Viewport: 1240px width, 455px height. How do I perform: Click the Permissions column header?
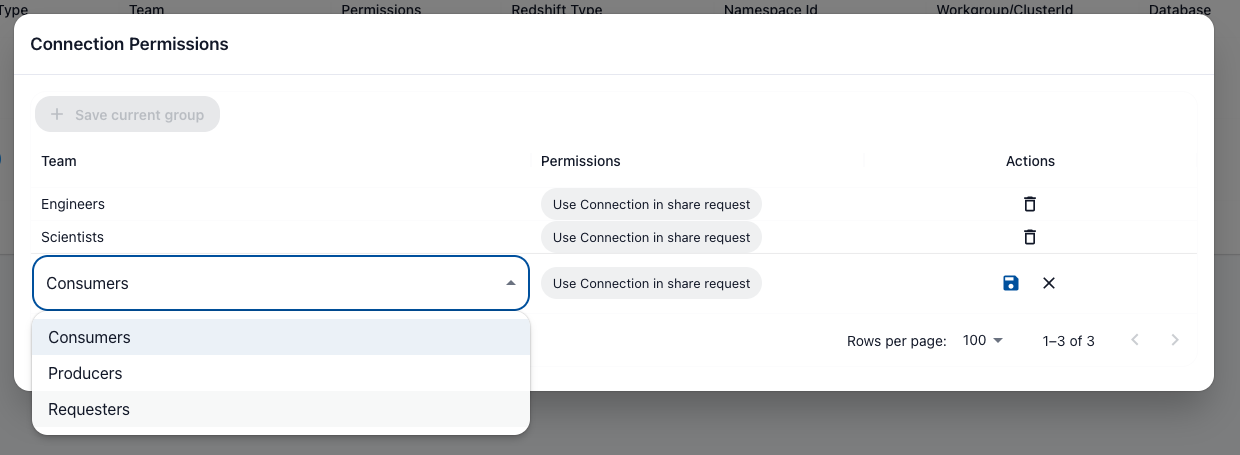[x=581, y=161]
